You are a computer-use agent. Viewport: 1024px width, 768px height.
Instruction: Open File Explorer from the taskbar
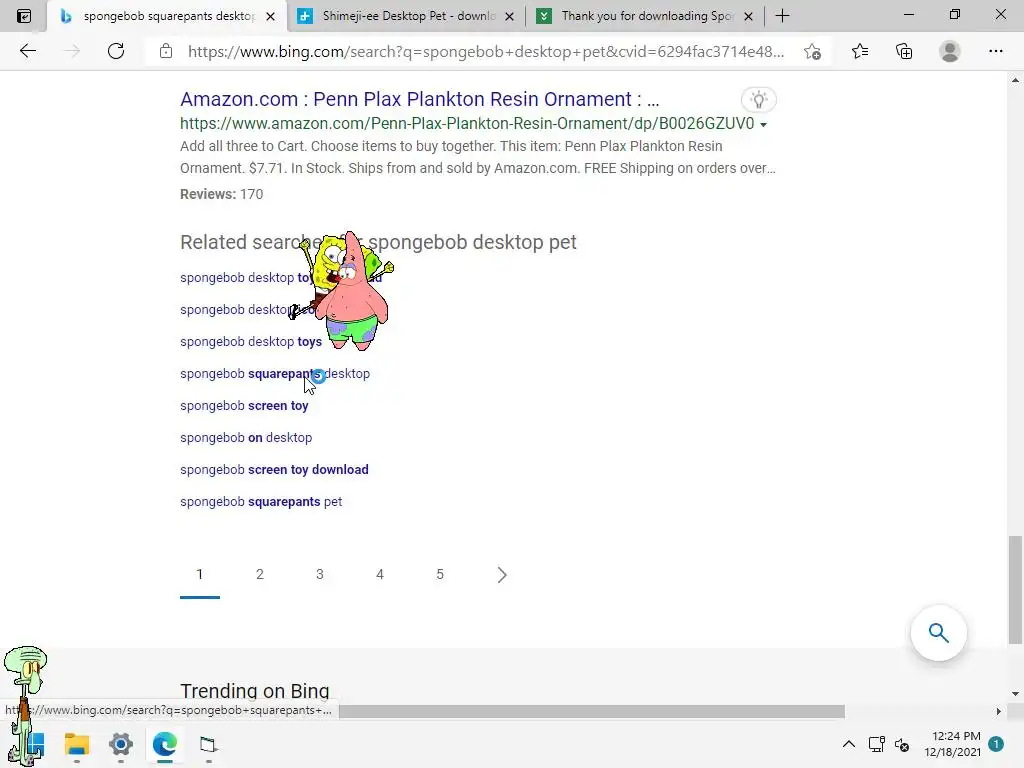click(x=76, y=744)
